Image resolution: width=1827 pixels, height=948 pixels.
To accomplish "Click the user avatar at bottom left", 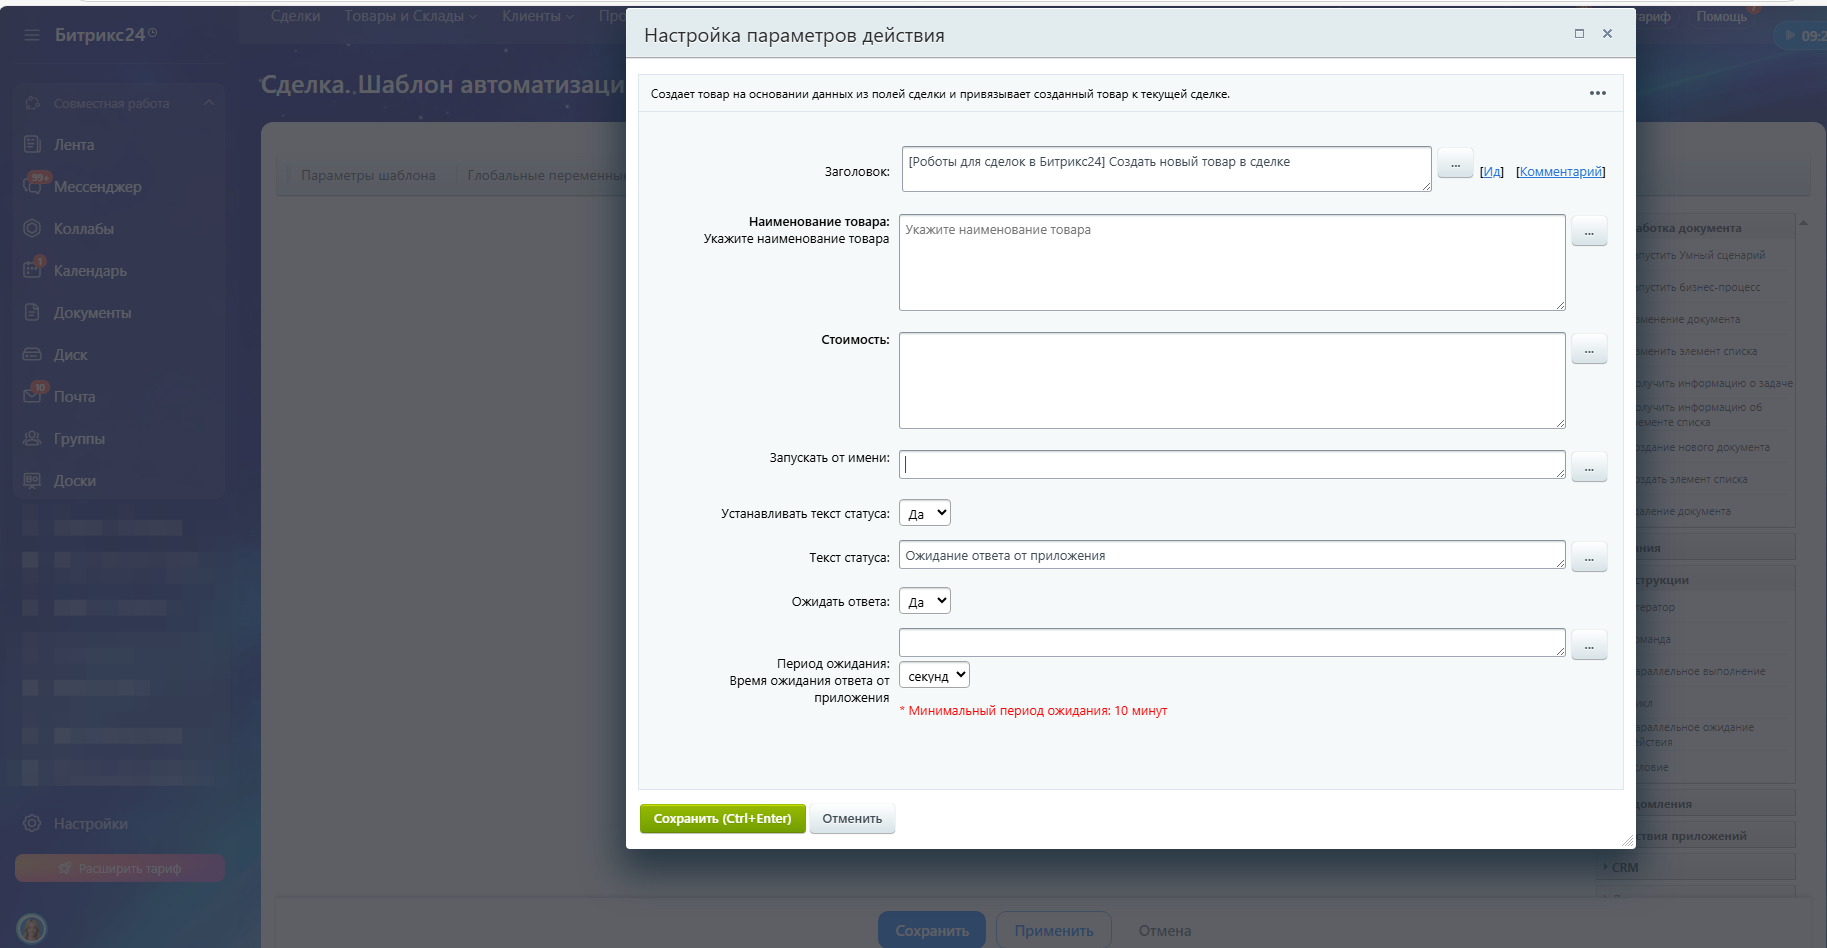I will coord(32,928).
